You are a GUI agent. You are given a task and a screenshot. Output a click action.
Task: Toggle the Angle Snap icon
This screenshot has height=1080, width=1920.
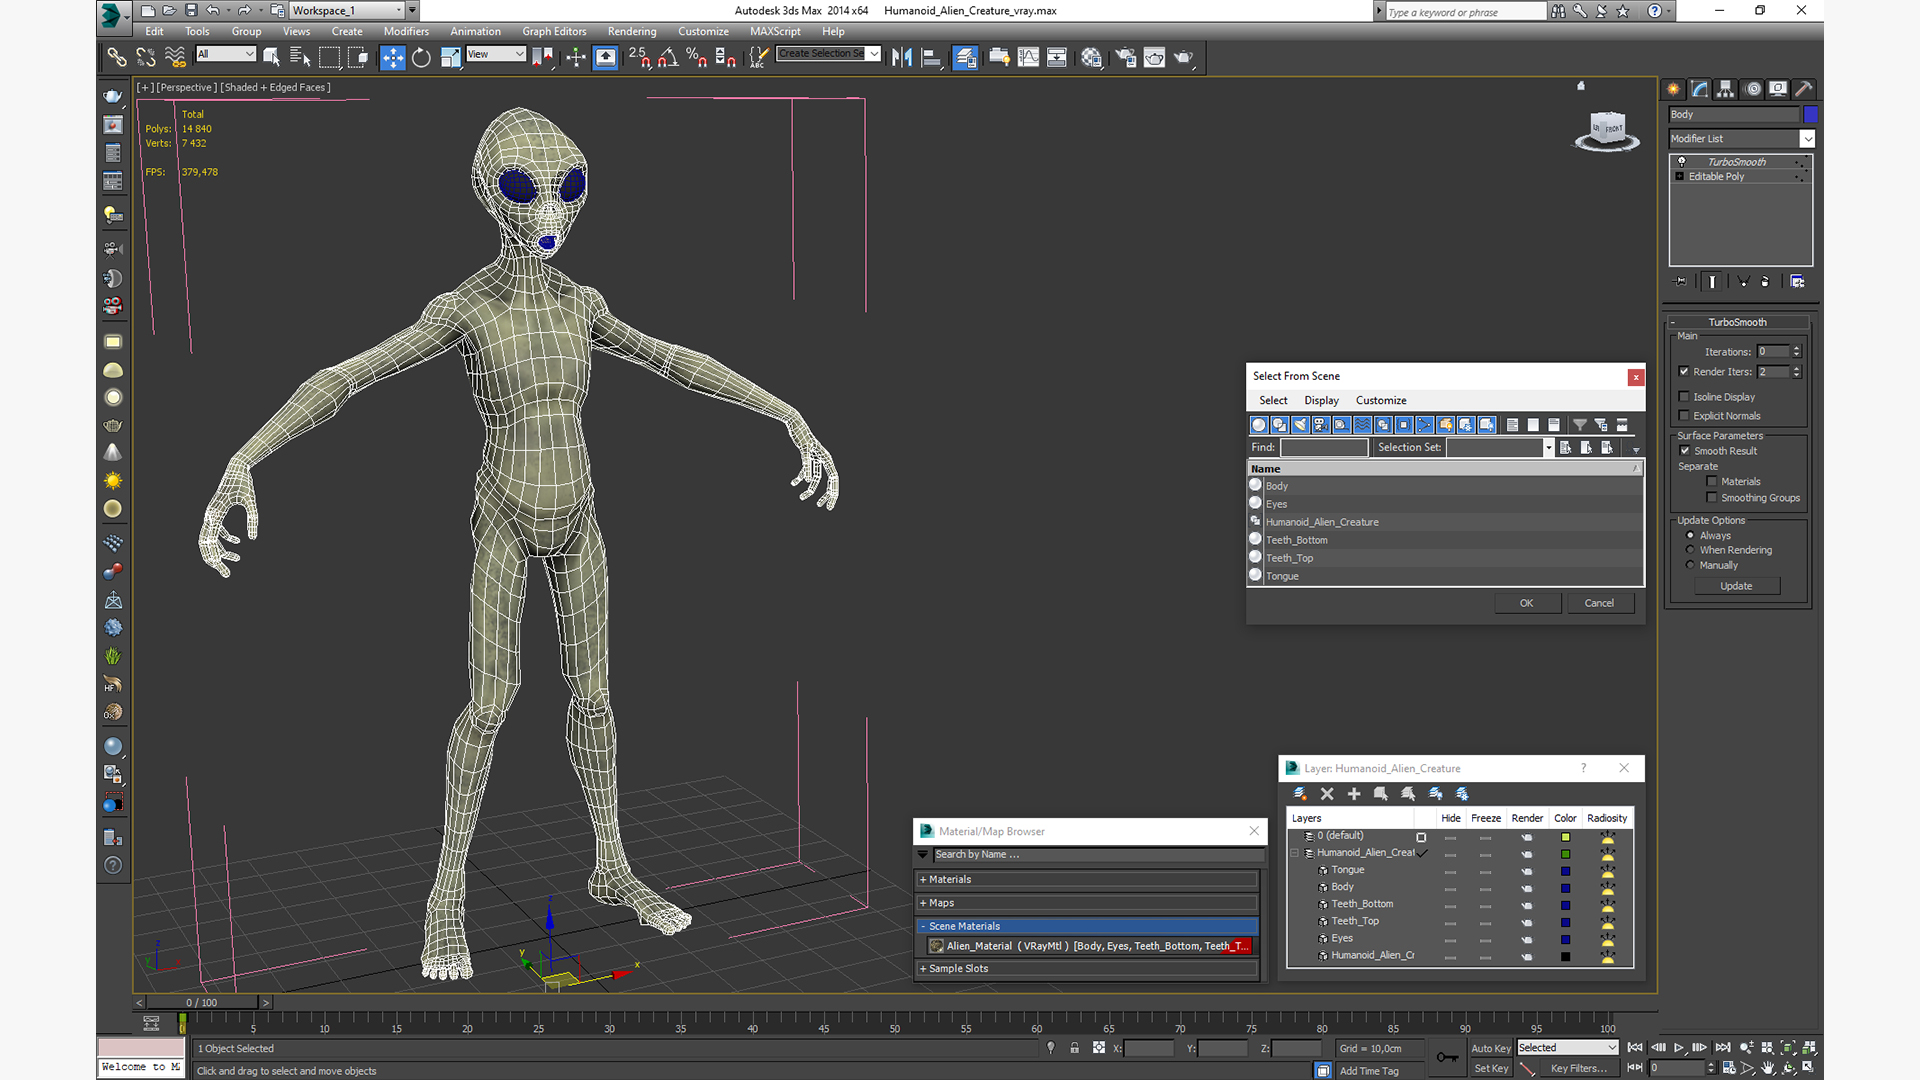click(668, 57)
